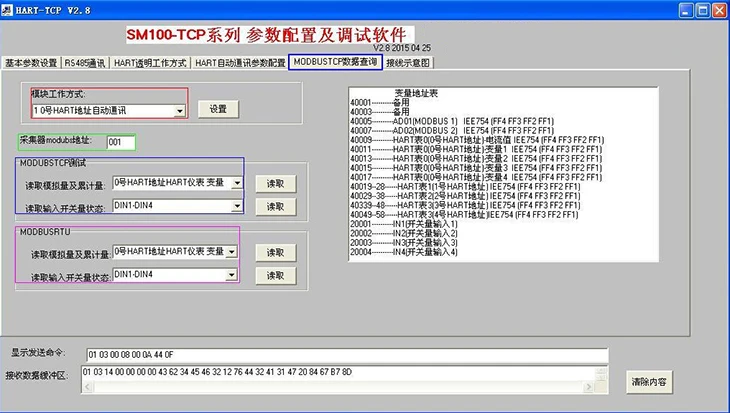The height and width of the screenshot is (413, 730).
Task: Click the 40017 HART表0 变量4 row
Action: pos(476,177)
